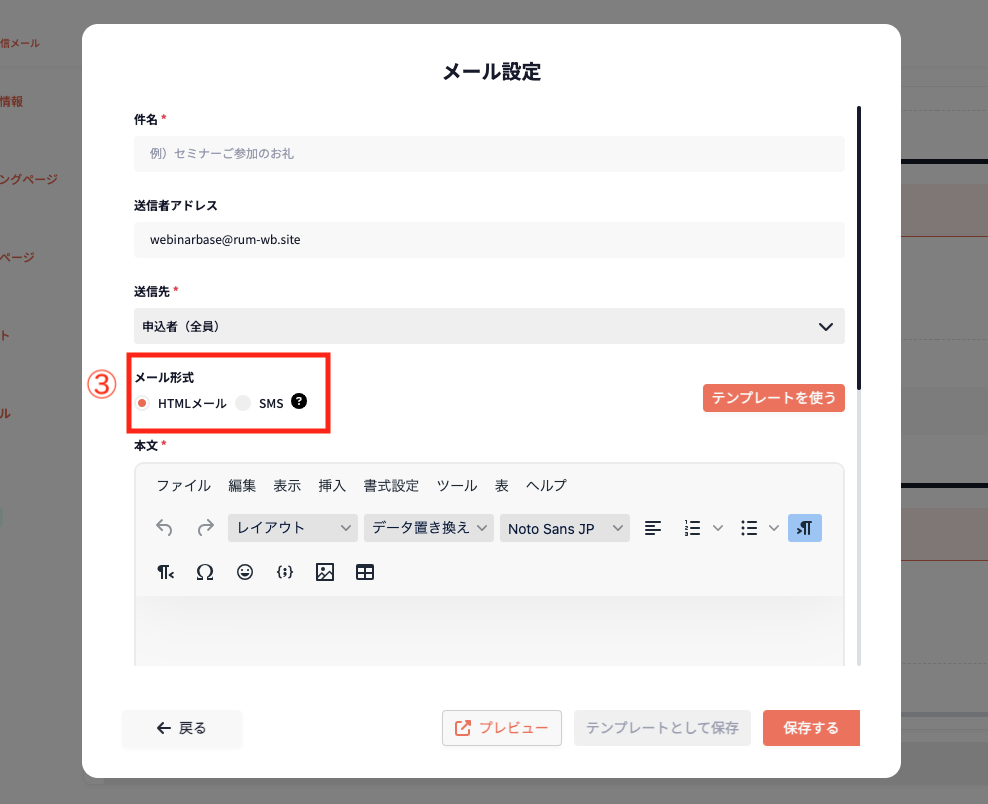
Task: Insert a bulleted list
Action: [x=749, y=528]
